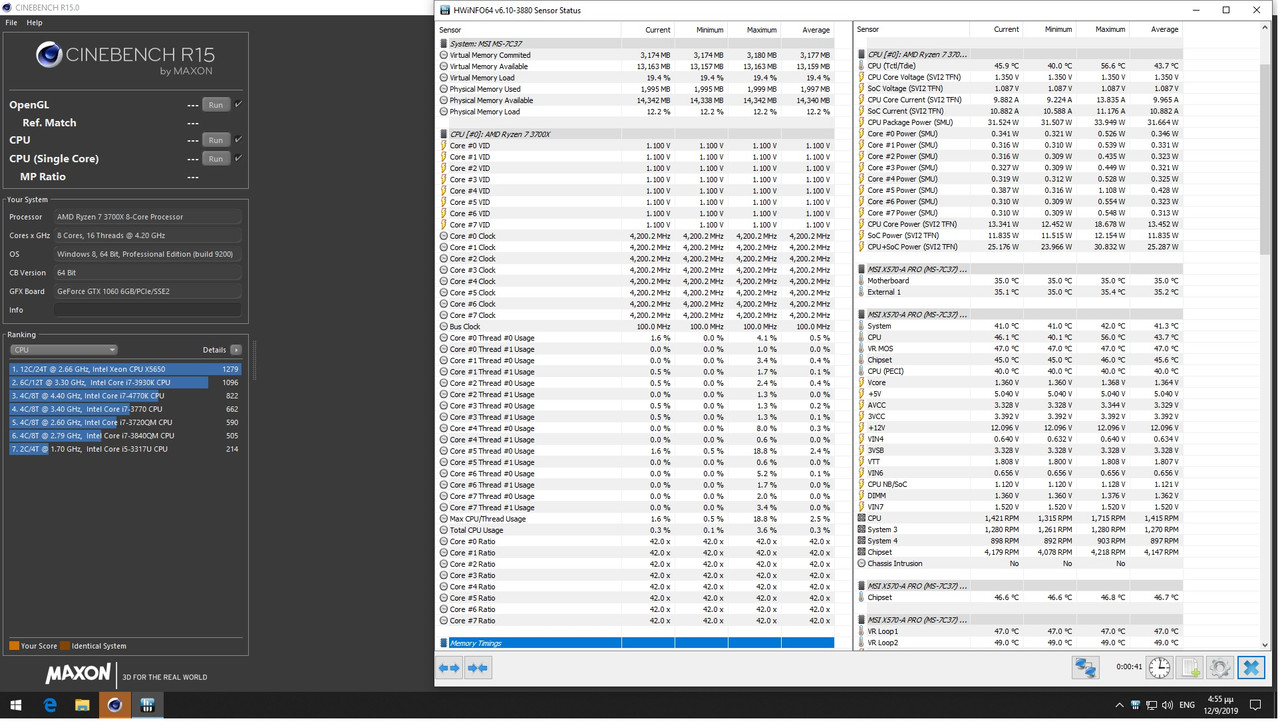Run the OpenGL benchmark
The width and height of the screenshot is (1280, 721).
[215, 104]
